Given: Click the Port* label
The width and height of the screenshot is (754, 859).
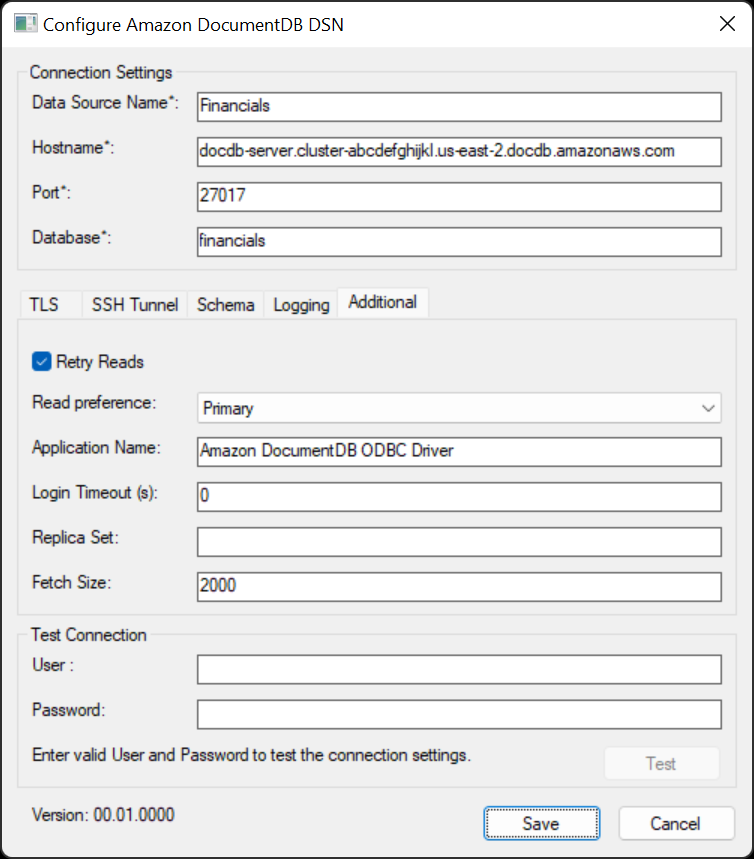Looking at the screenshot, I should pyautogui.click(x=52, y=192).
